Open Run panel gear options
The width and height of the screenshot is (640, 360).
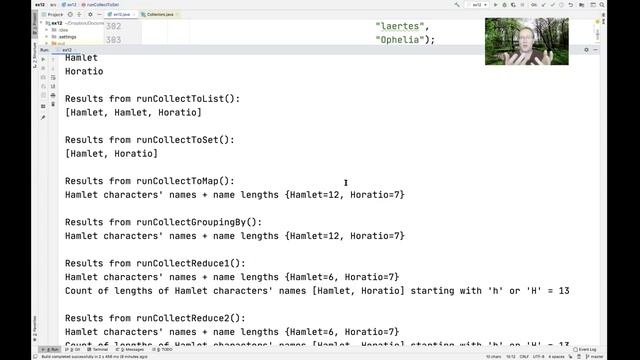(x=587, y=50)
